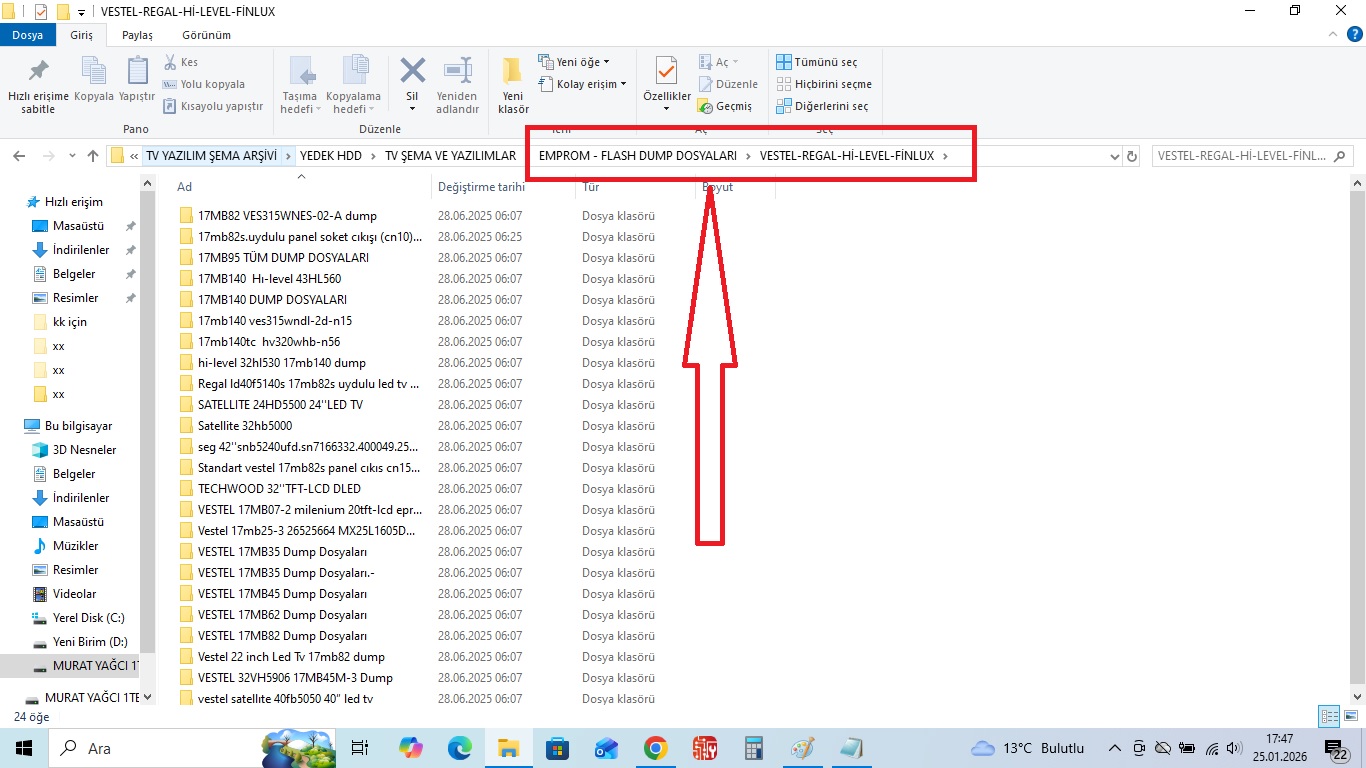
Task: Open Videolar in the sidebar
Action: [x=74, y=594]
